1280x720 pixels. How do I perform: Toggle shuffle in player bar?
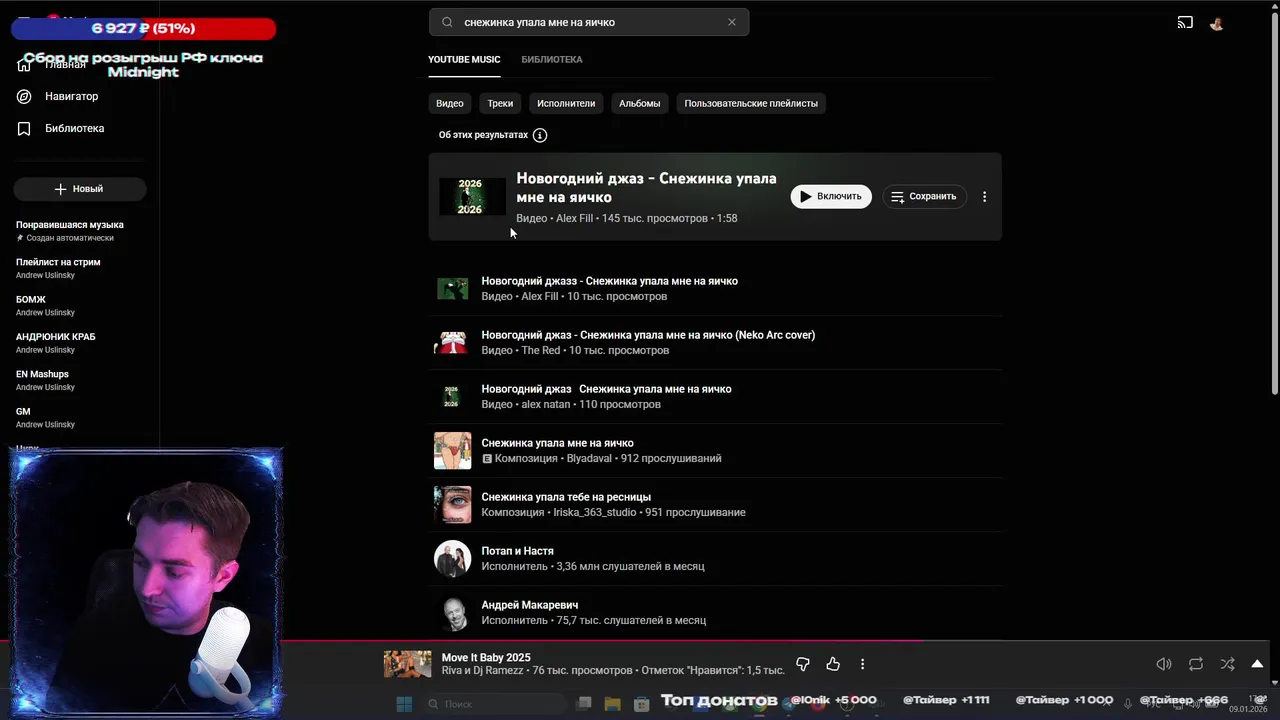(x=1227, y=664)
